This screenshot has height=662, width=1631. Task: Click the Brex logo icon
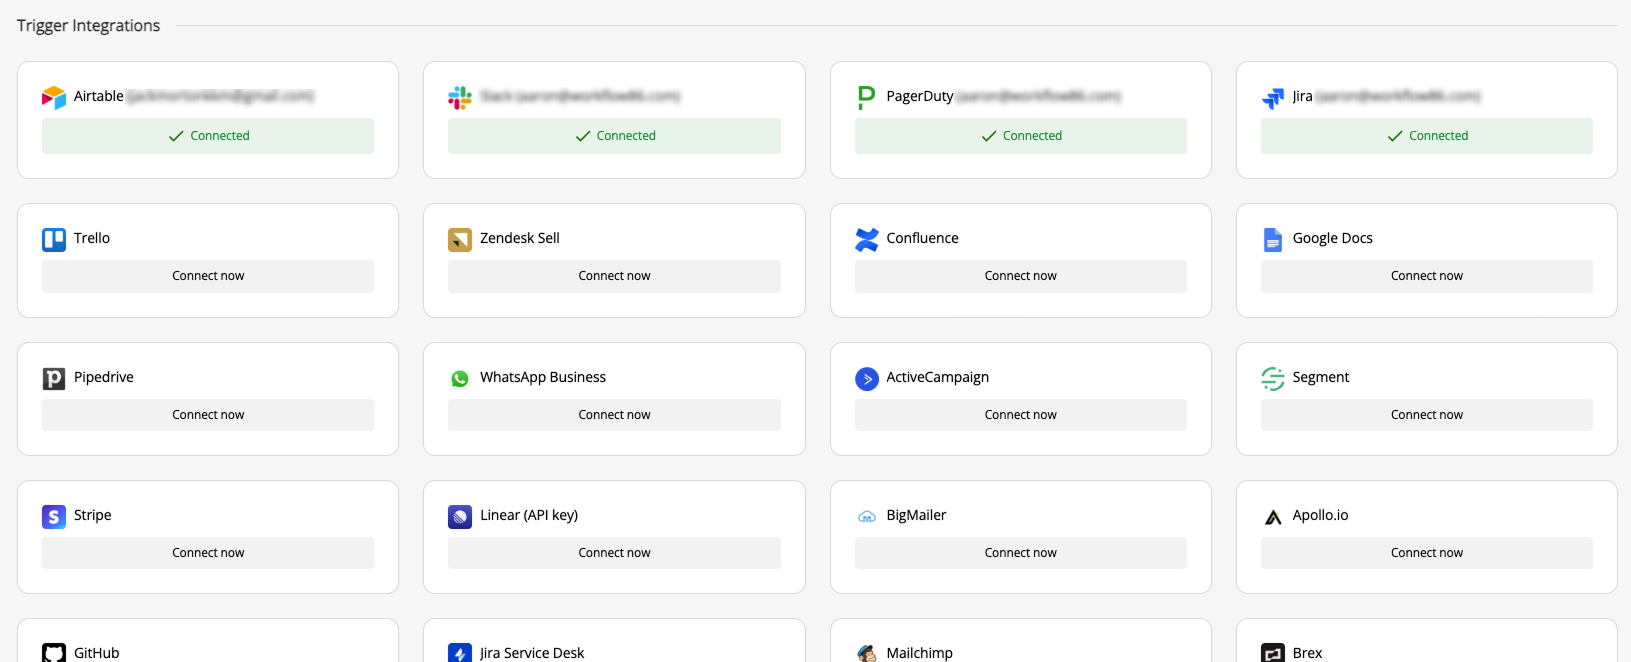pyautogui.click(x=1273, y=653)
